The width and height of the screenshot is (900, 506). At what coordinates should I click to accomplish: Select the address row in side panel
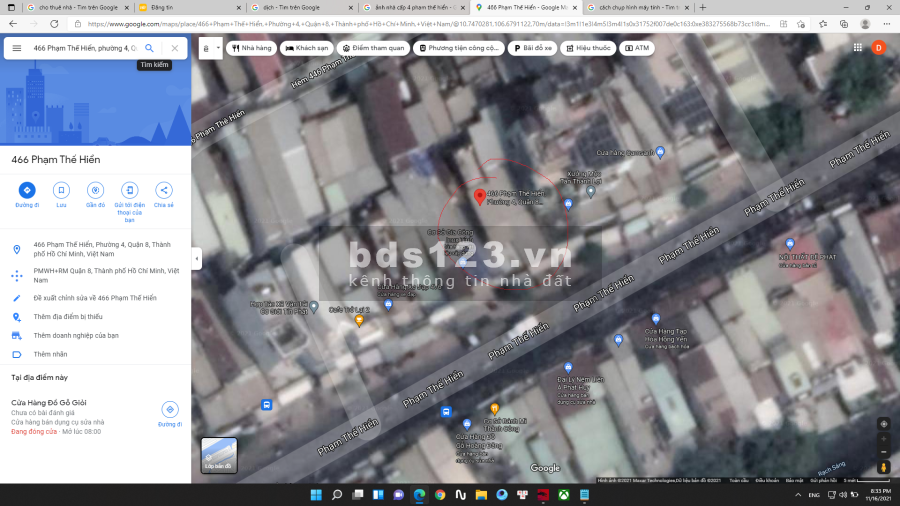pos(95,249)
